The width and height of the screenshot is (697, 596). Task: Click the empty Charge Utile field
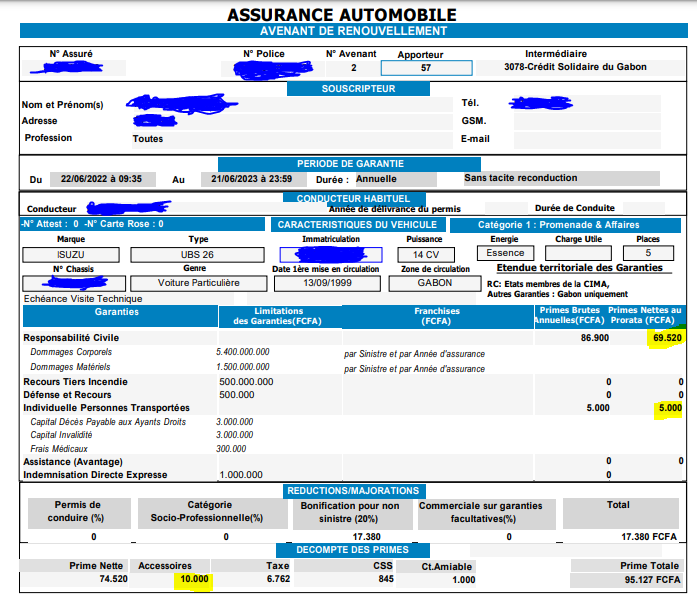pyautogui.click(x=578, y=253)
